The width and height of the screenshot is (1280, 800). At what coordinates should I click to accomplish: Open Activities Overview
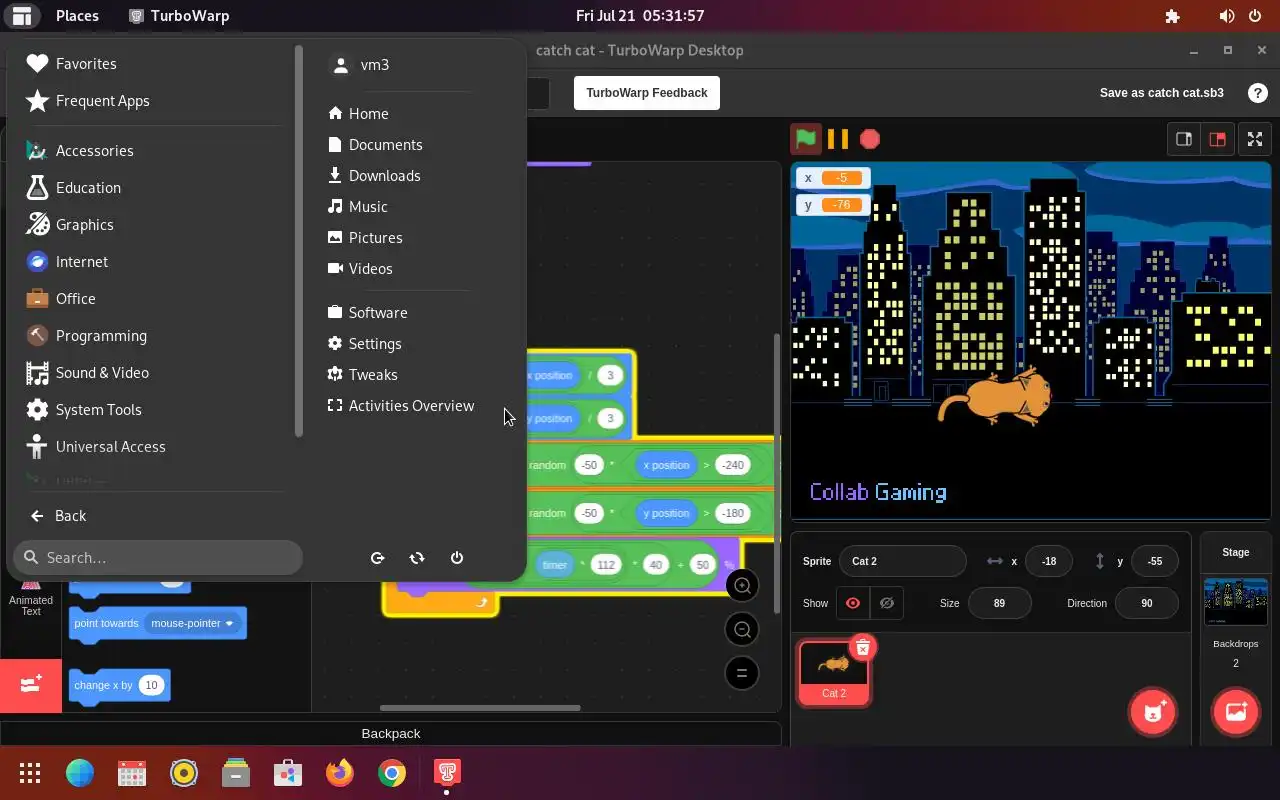(x=400, y=406)
